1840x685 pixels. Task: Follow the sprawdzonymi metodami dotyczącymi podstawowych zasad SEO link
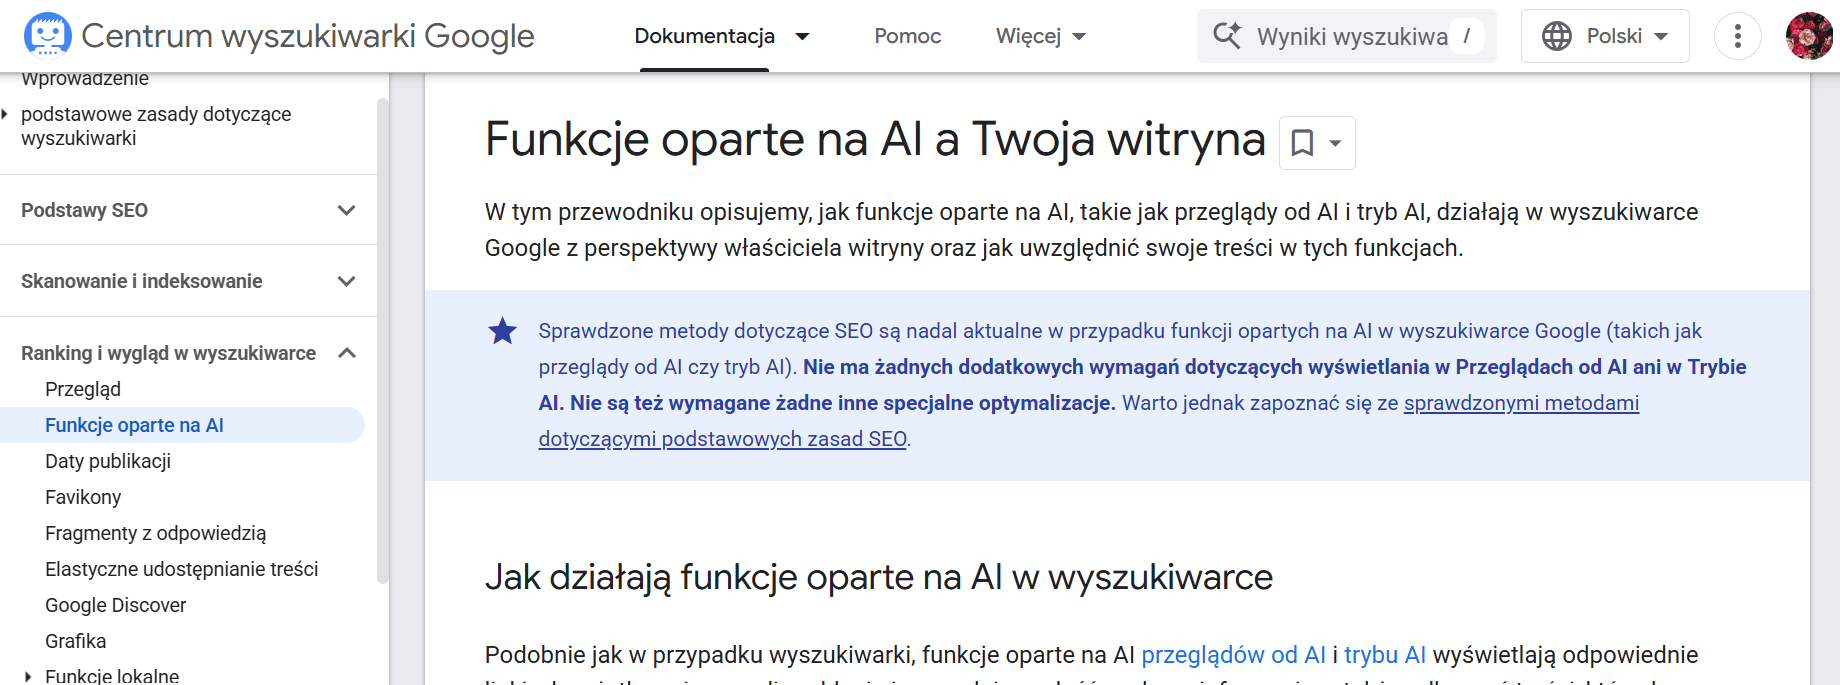[1521, 403]
